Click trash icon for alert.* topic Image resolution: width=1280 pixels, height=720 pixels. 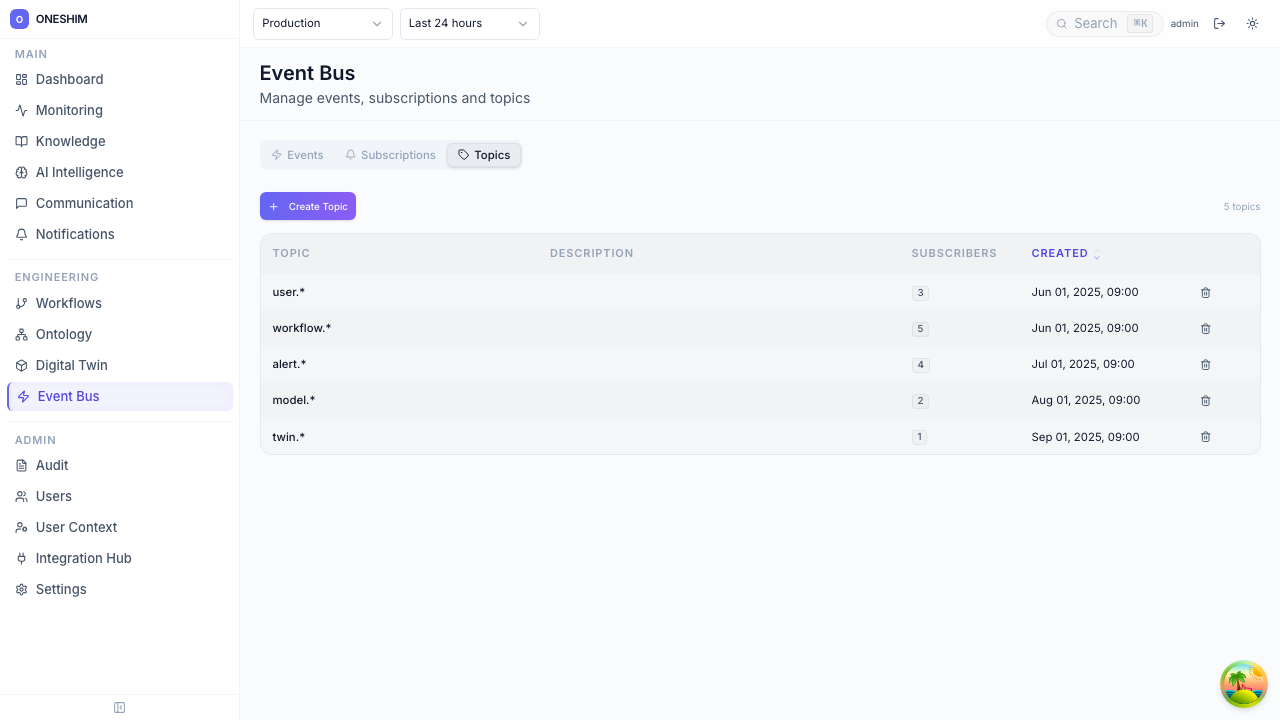coord(1205,365)
